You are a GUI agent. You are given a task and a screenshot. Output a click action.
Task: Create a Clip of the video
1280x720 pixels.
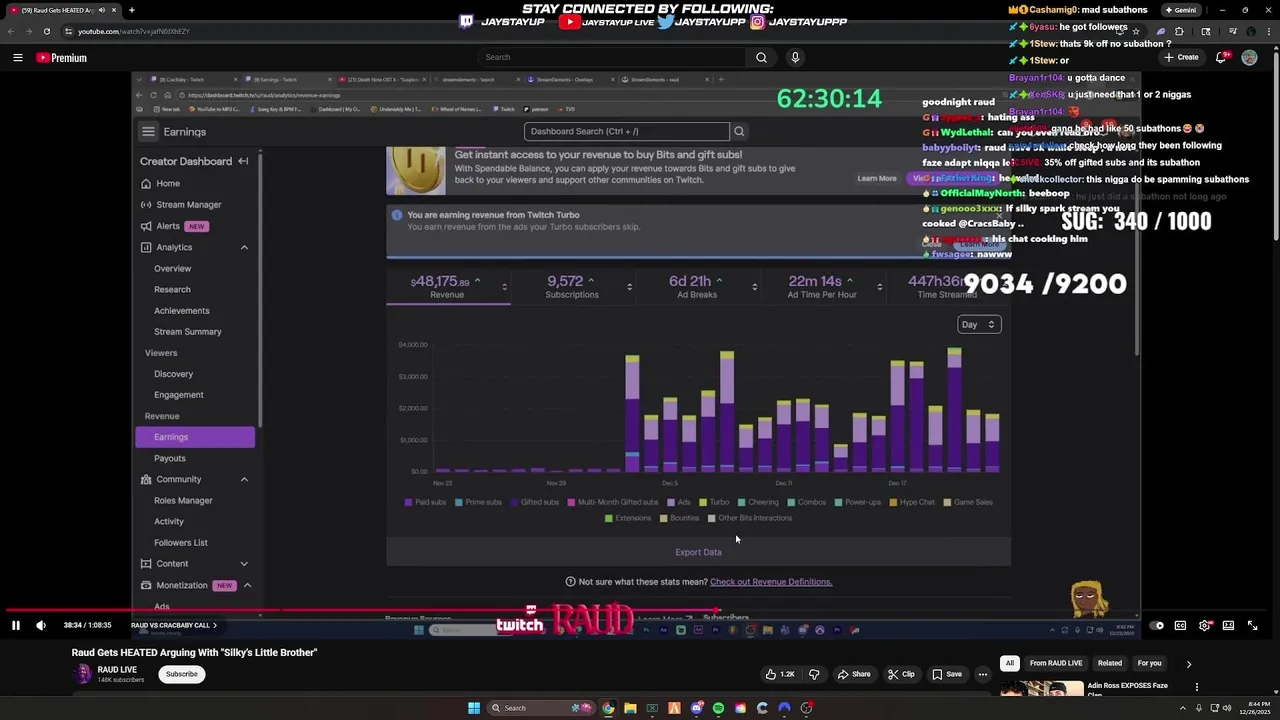tap(901, 674)
